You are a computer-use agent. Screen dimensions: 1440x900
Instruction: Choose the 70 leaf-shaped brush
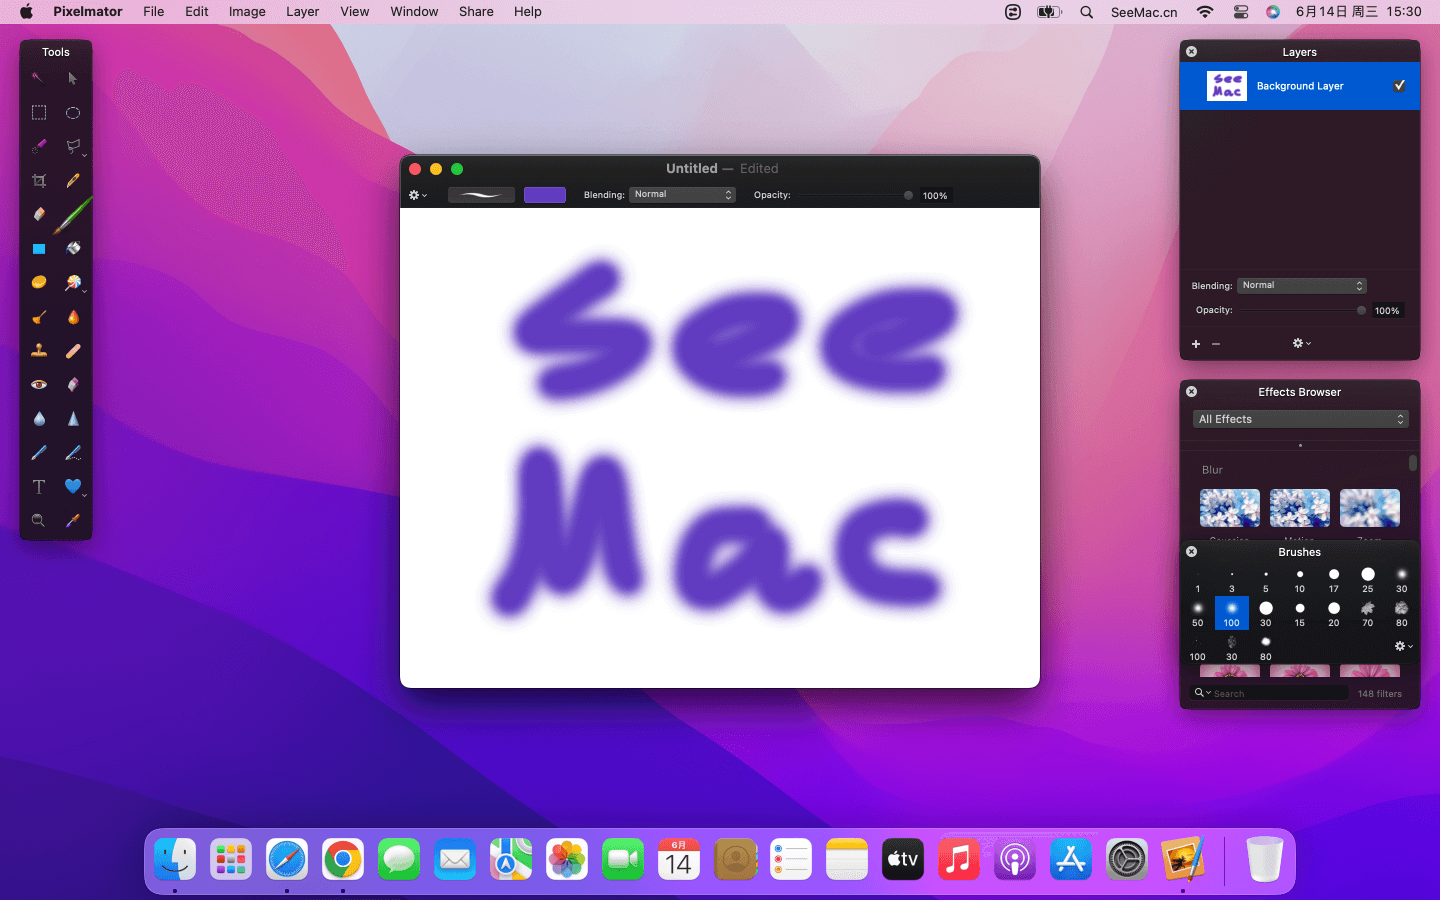click(1367, 609)
